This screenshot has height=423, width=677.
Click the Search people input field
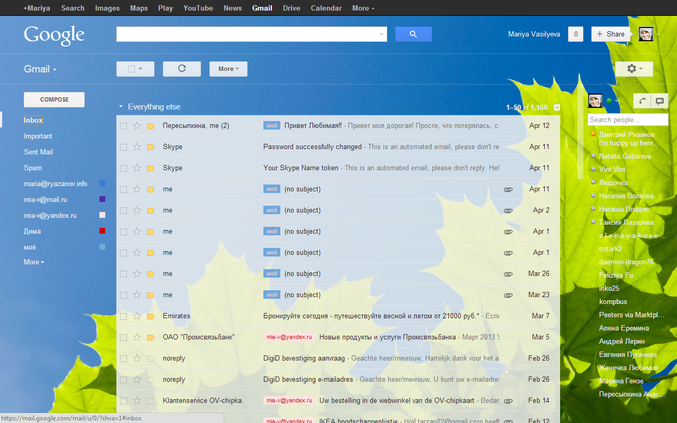pos(625,120)
